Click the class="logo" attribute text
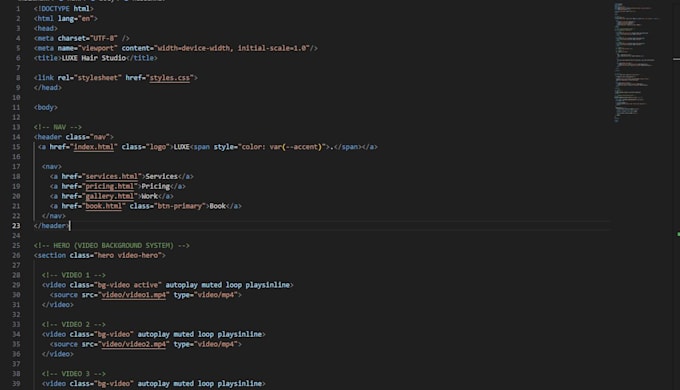This screenshot has width=680, height=390. 146,147
